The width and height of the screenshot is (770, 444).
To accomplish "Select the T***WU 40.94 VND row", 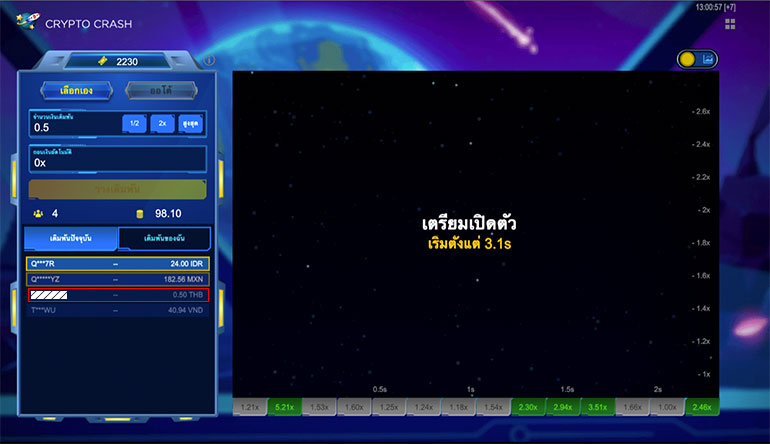I will [117, 310].
